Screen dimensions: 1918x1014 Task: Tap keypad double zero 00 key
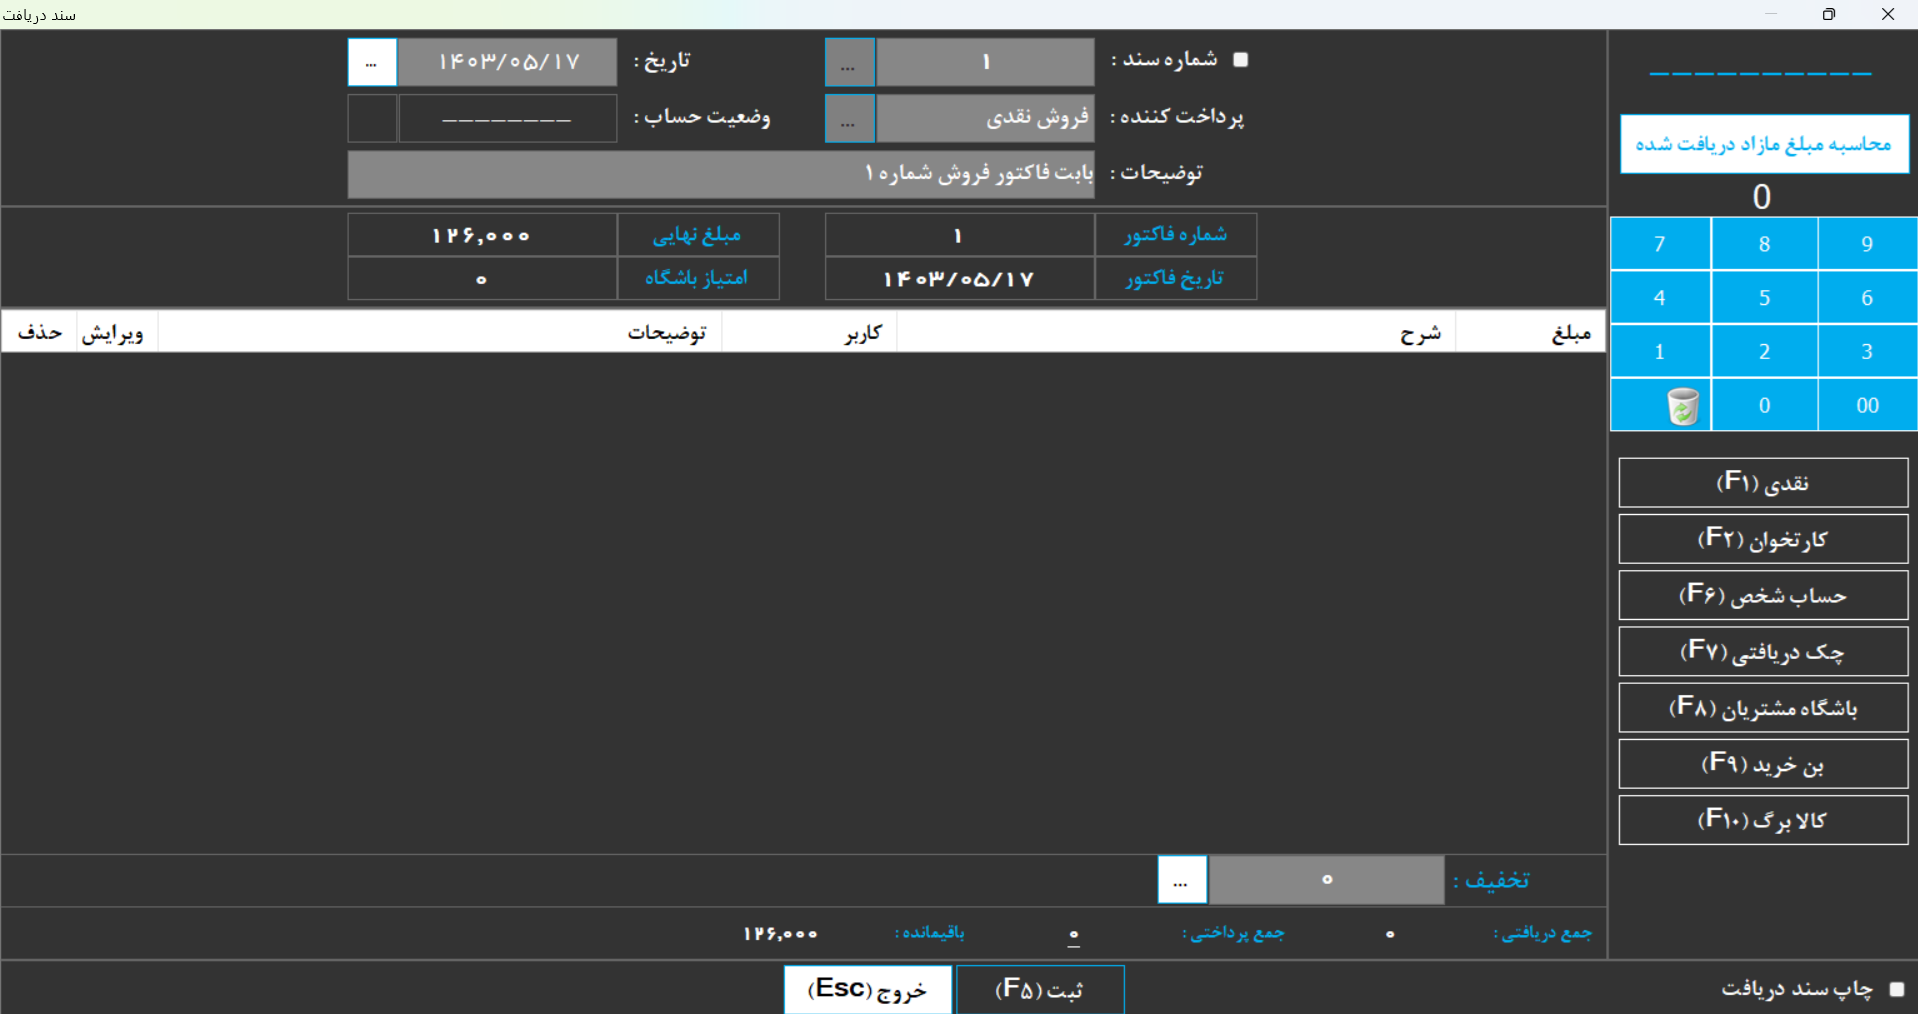point(1868,405)
